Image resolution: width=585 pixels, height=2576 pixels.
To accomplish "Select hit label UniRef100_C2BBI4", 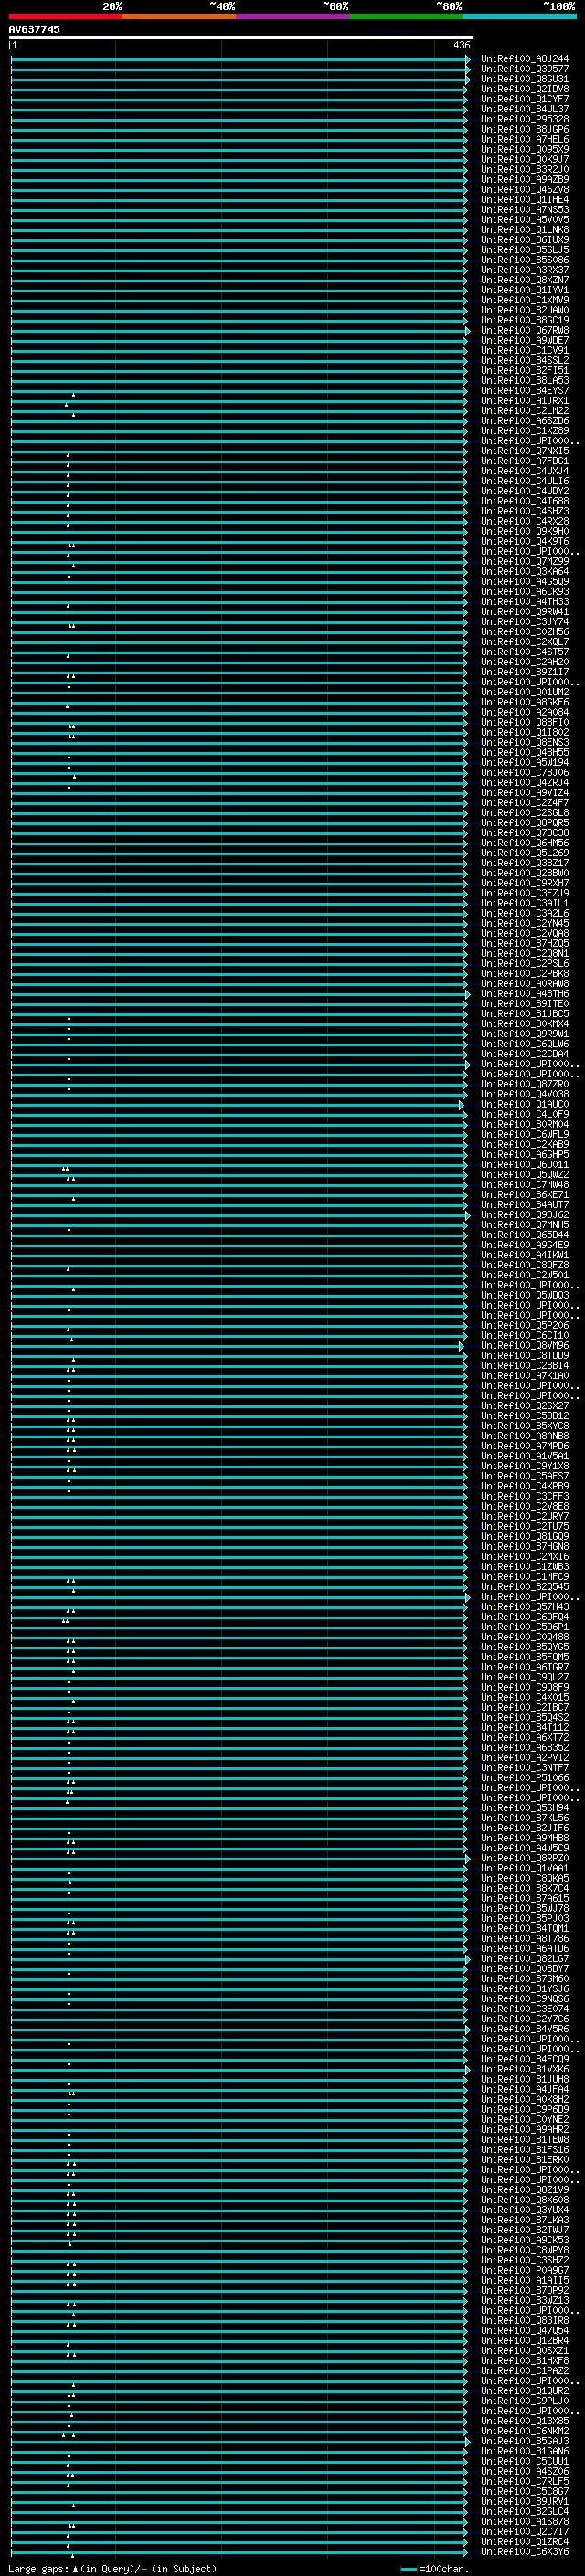I will point(524,1365).
